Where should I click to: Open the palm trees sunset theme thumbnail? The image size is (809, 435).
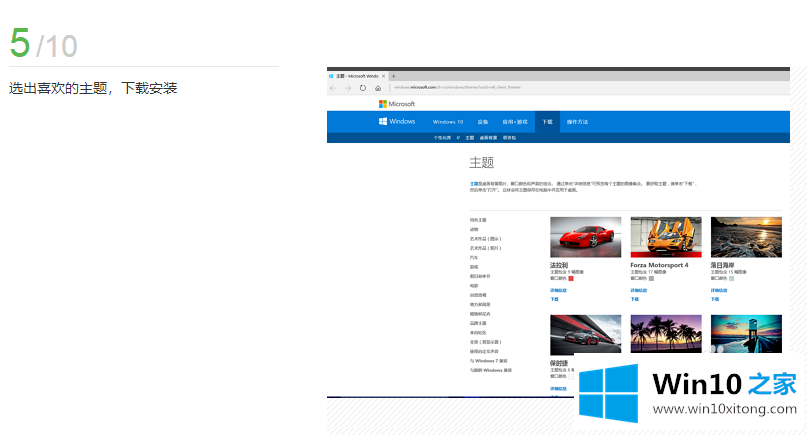tap(666, 334)
